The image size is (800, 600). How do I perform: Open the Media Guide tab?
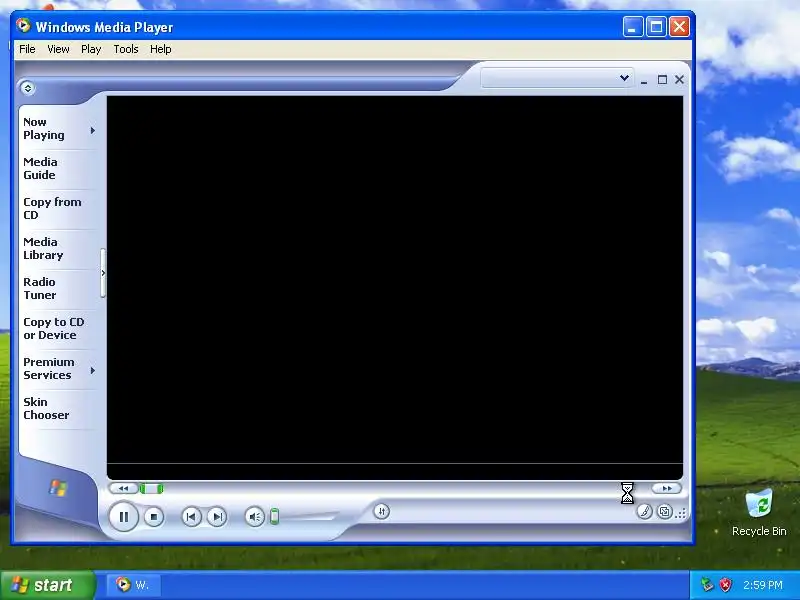(40, 168)
